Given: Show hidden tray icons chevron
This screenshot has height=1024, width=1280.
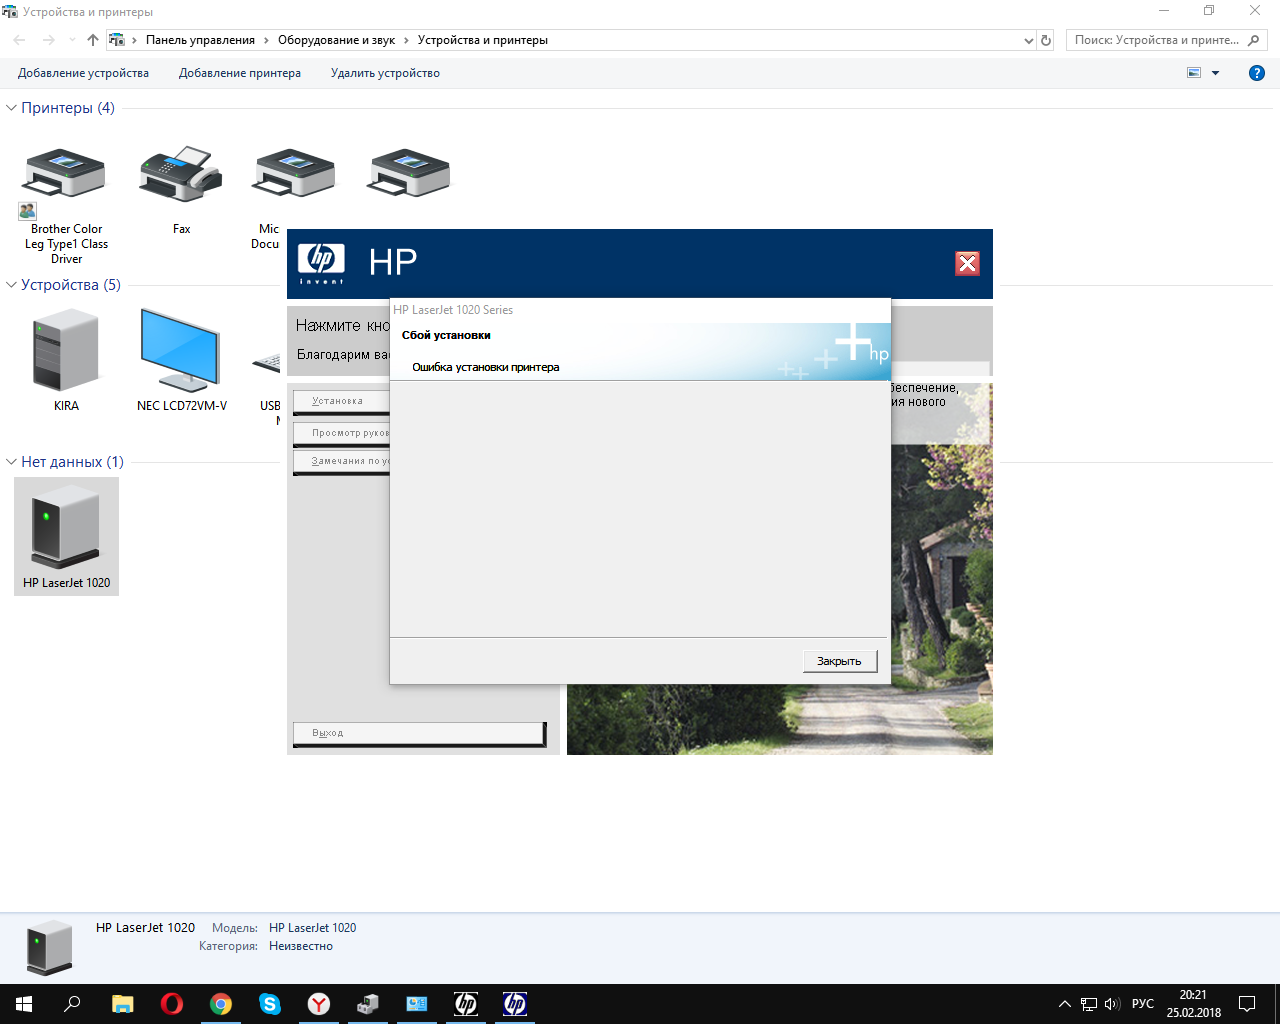Looking at the screenshot, I should [x=1064, y=1004].
